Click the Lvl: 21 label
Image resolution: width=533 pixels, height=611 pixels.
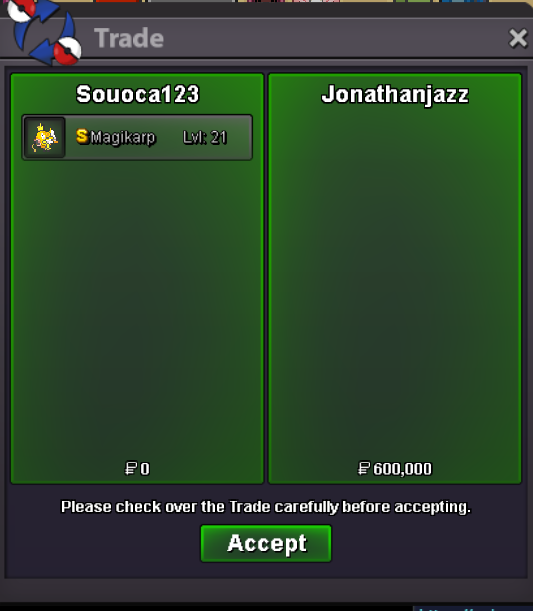pos(205,137)
